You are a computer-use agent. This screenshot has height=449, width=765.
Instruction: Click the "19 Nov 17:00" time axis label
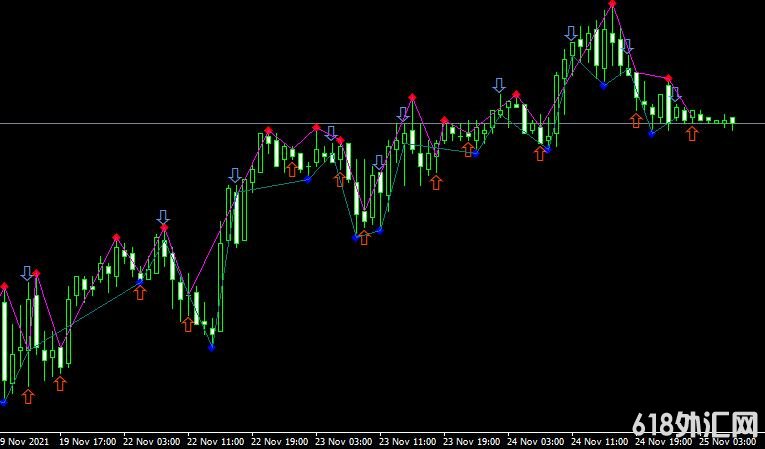pyautogui.click(x=89, y=441)
